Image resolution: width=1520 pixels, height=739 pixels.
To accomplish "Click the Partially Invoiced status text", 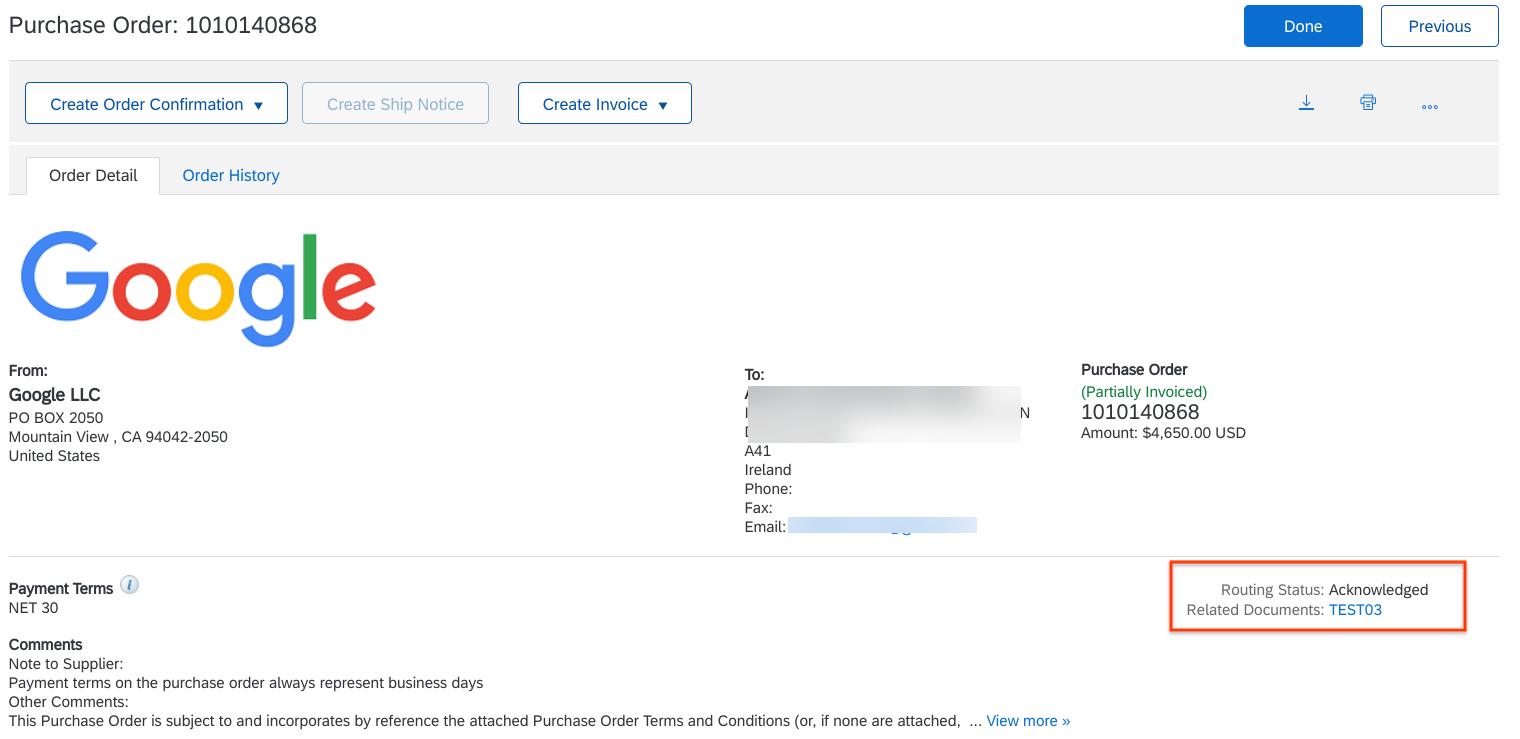I will pyautogui.click(x=1144, y=392).
